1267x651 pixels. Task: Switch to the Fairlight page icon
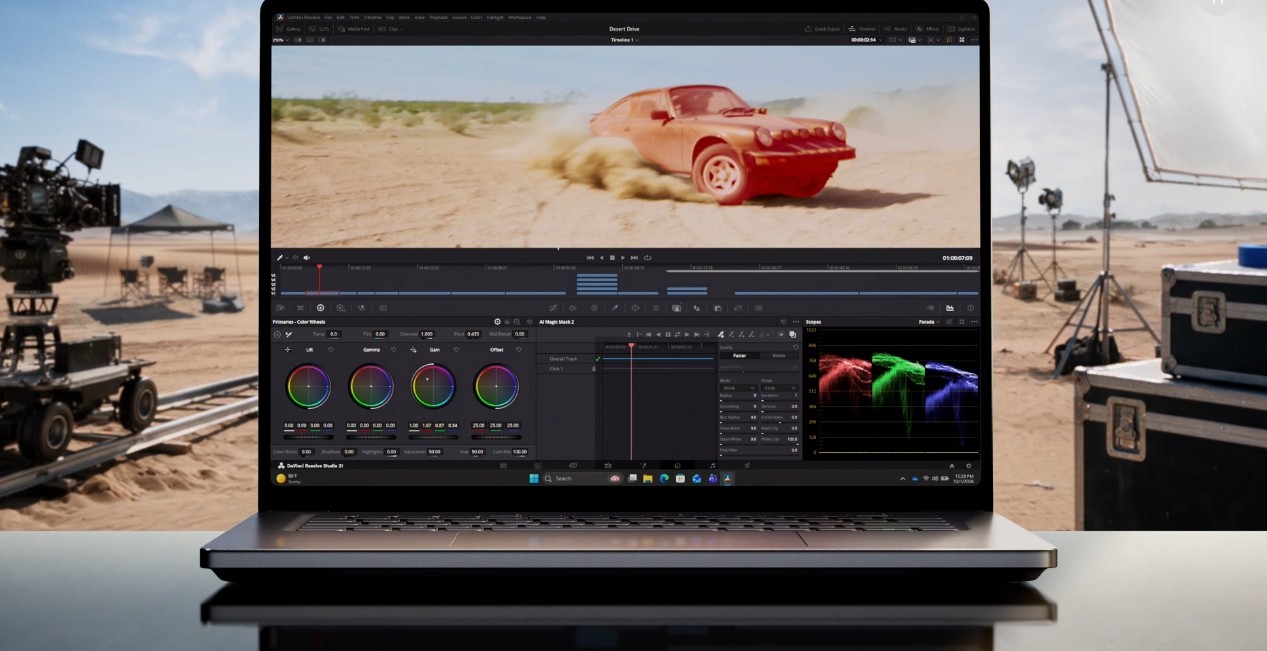coord(712,466)
